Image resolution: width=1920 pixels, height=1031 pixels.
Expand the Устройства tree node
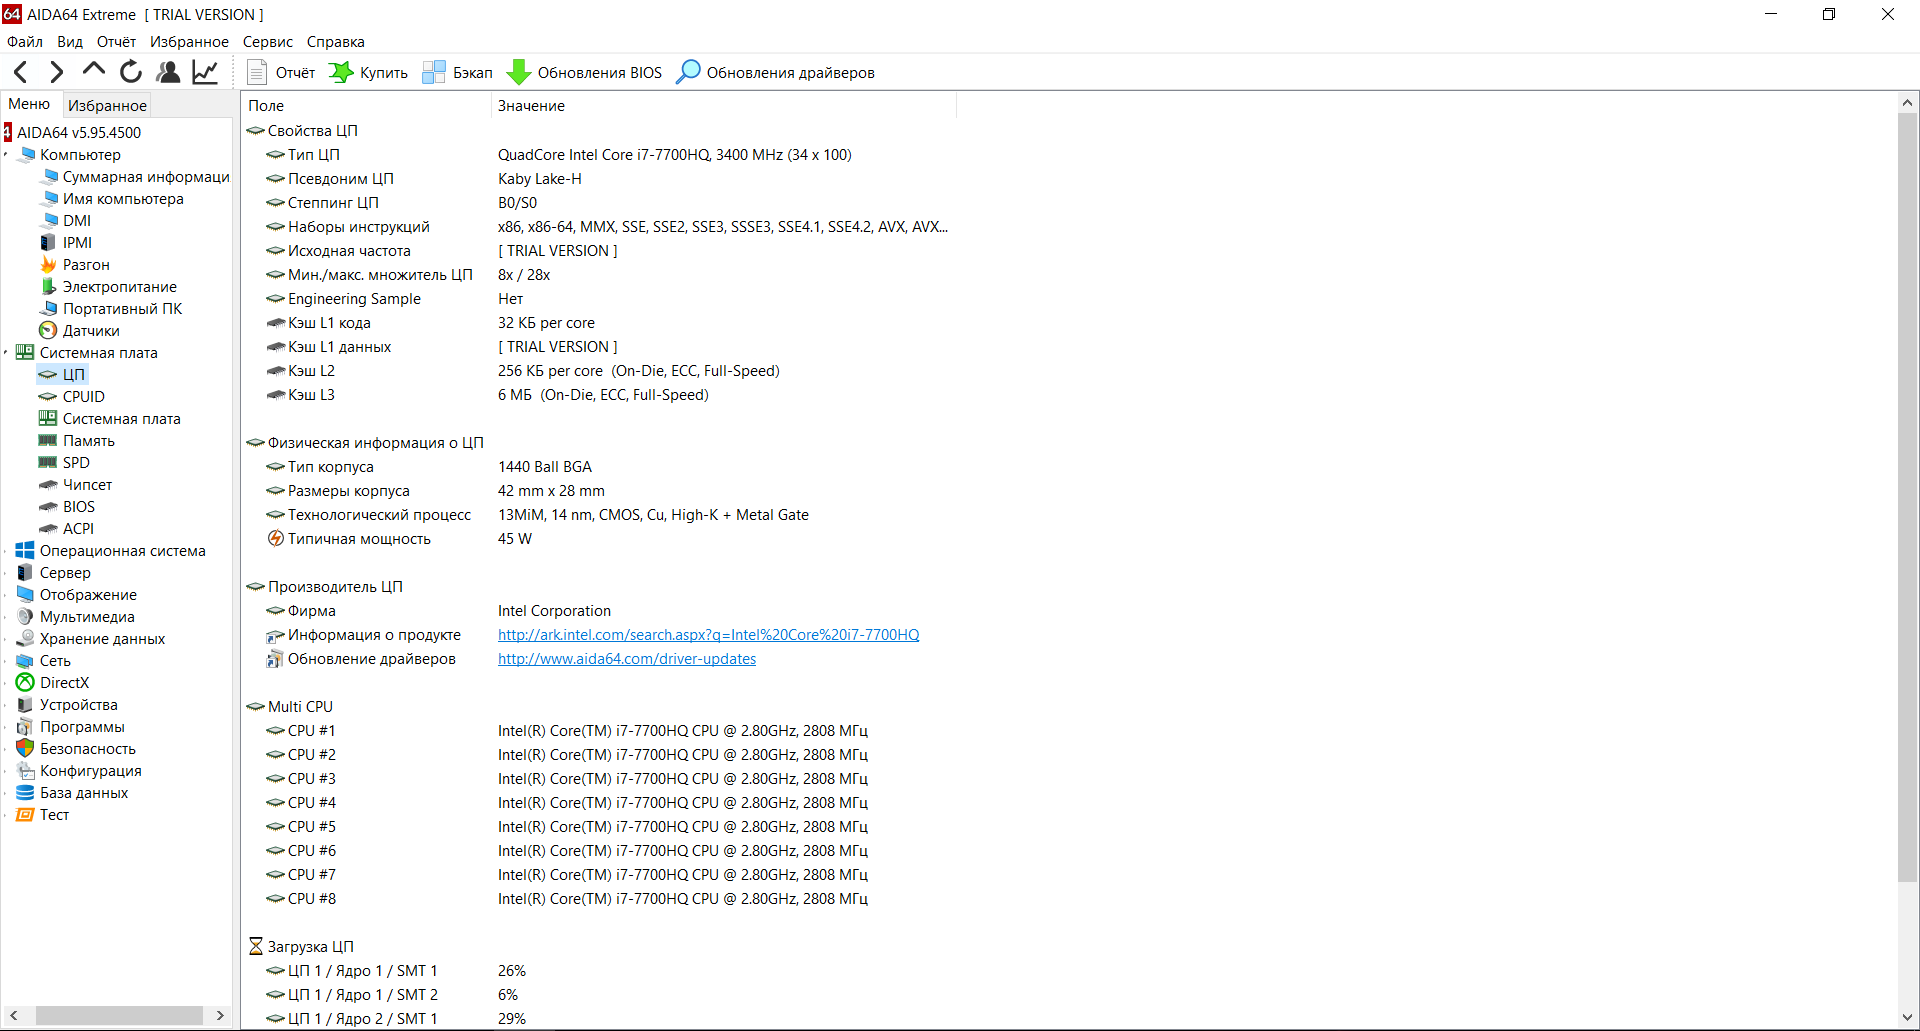pos(6,705)
